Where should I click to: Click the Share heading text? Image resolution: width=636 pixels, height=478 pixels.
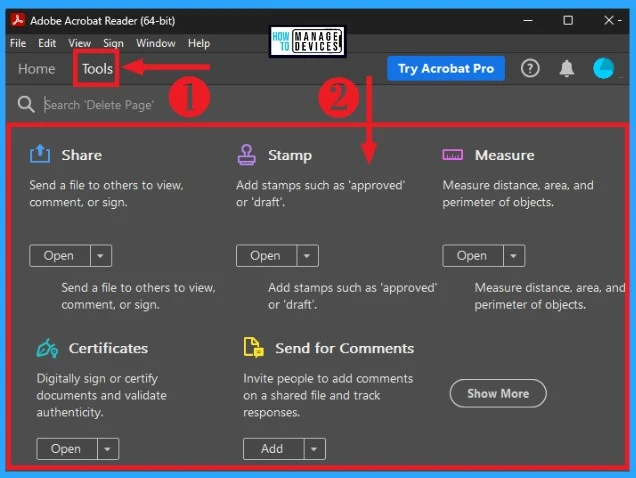[x=82, y=155]
